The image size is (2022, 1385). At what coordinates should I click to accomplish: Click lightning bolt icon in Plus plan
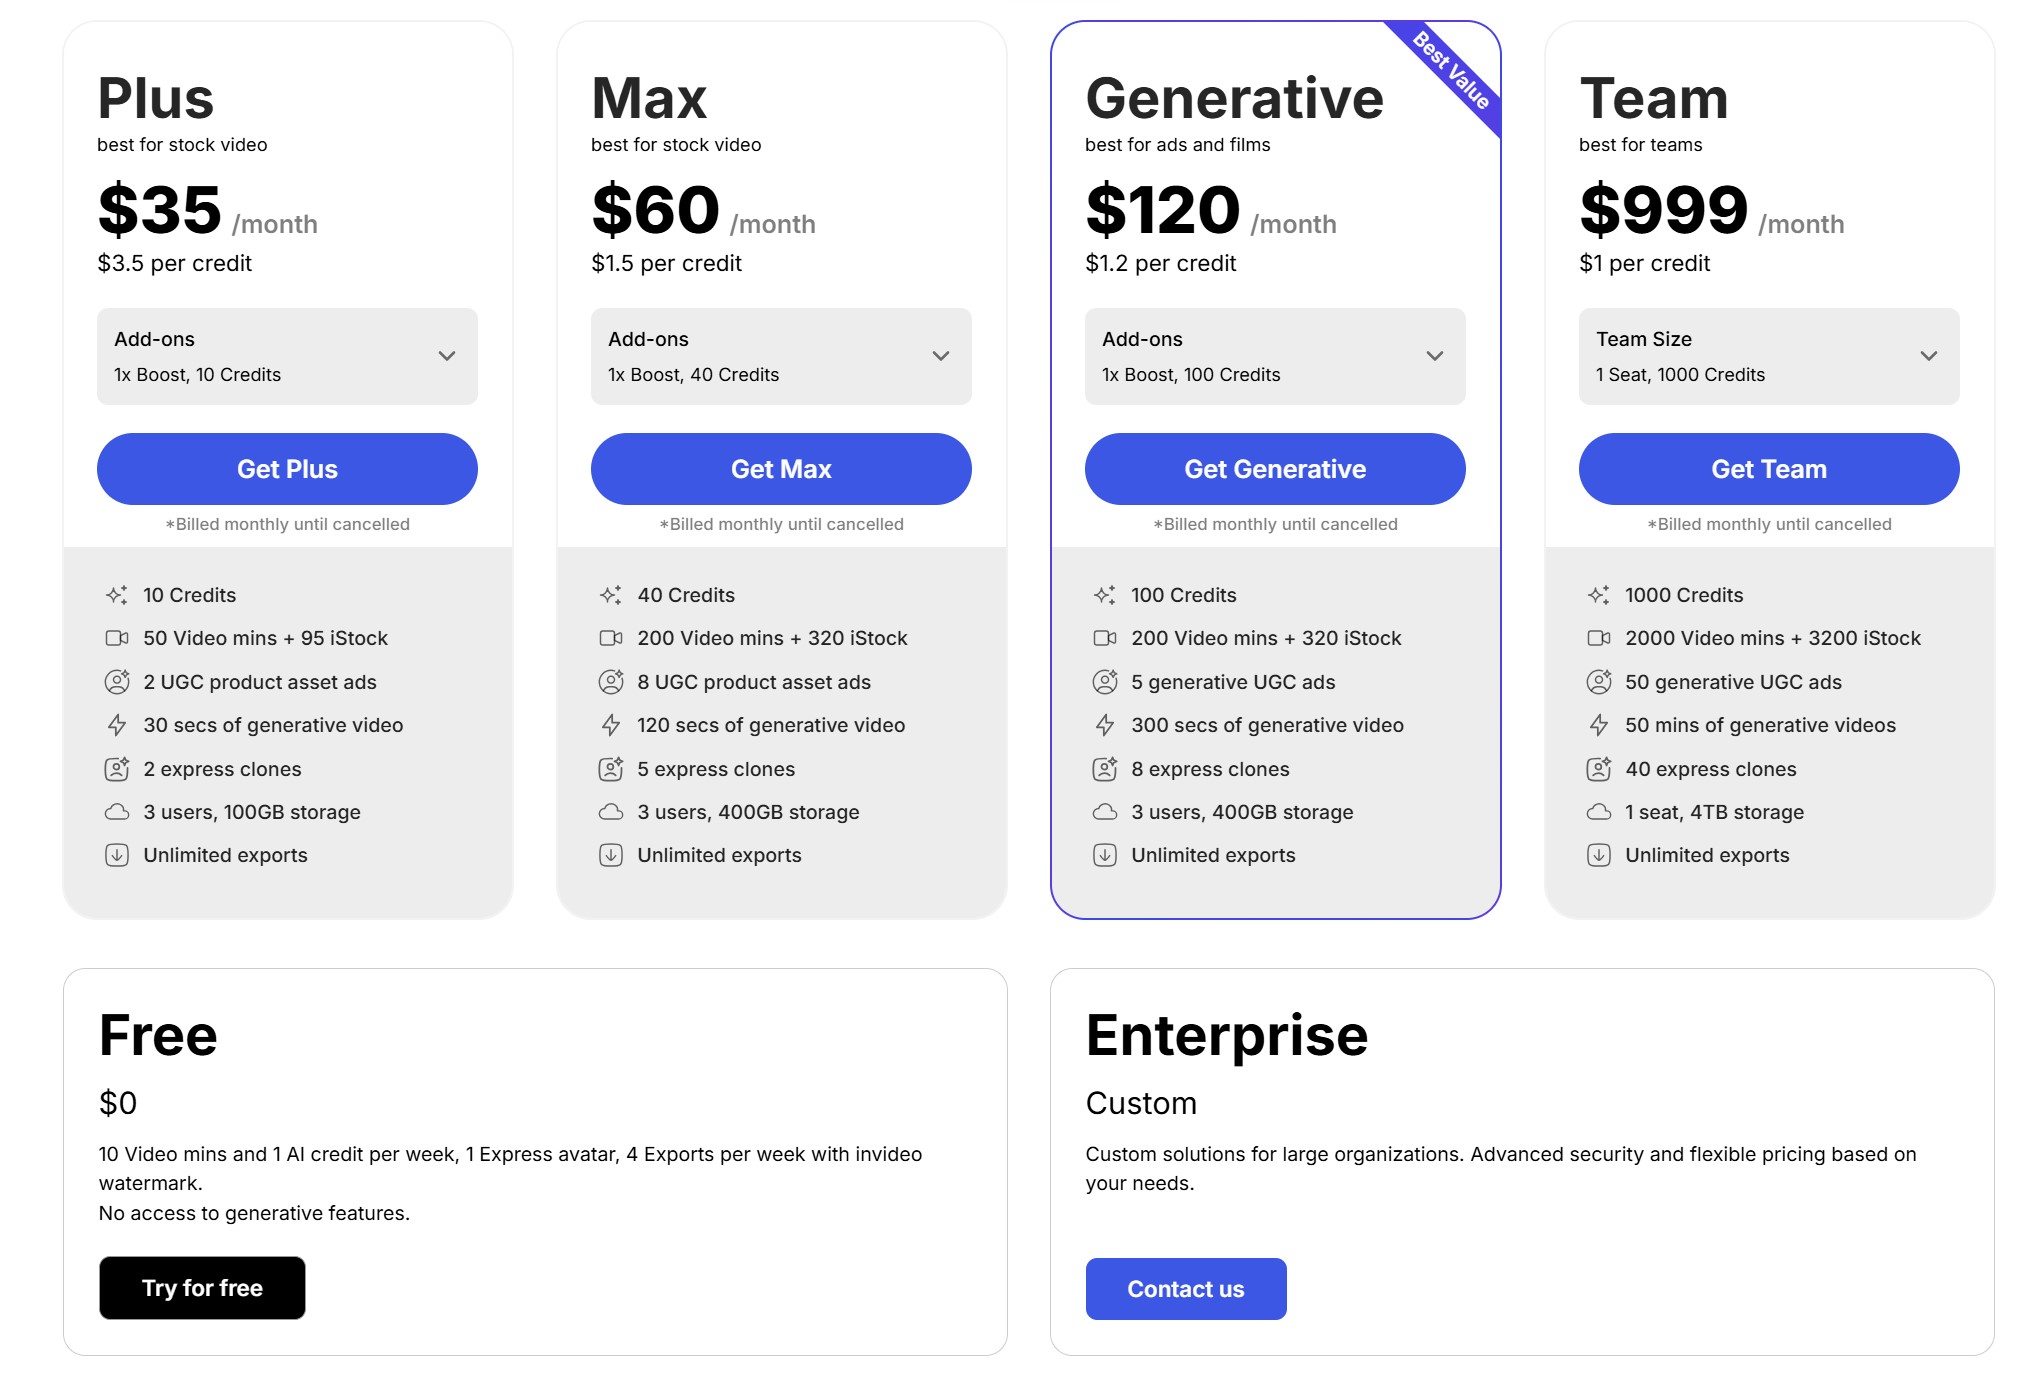pos(117,725)
